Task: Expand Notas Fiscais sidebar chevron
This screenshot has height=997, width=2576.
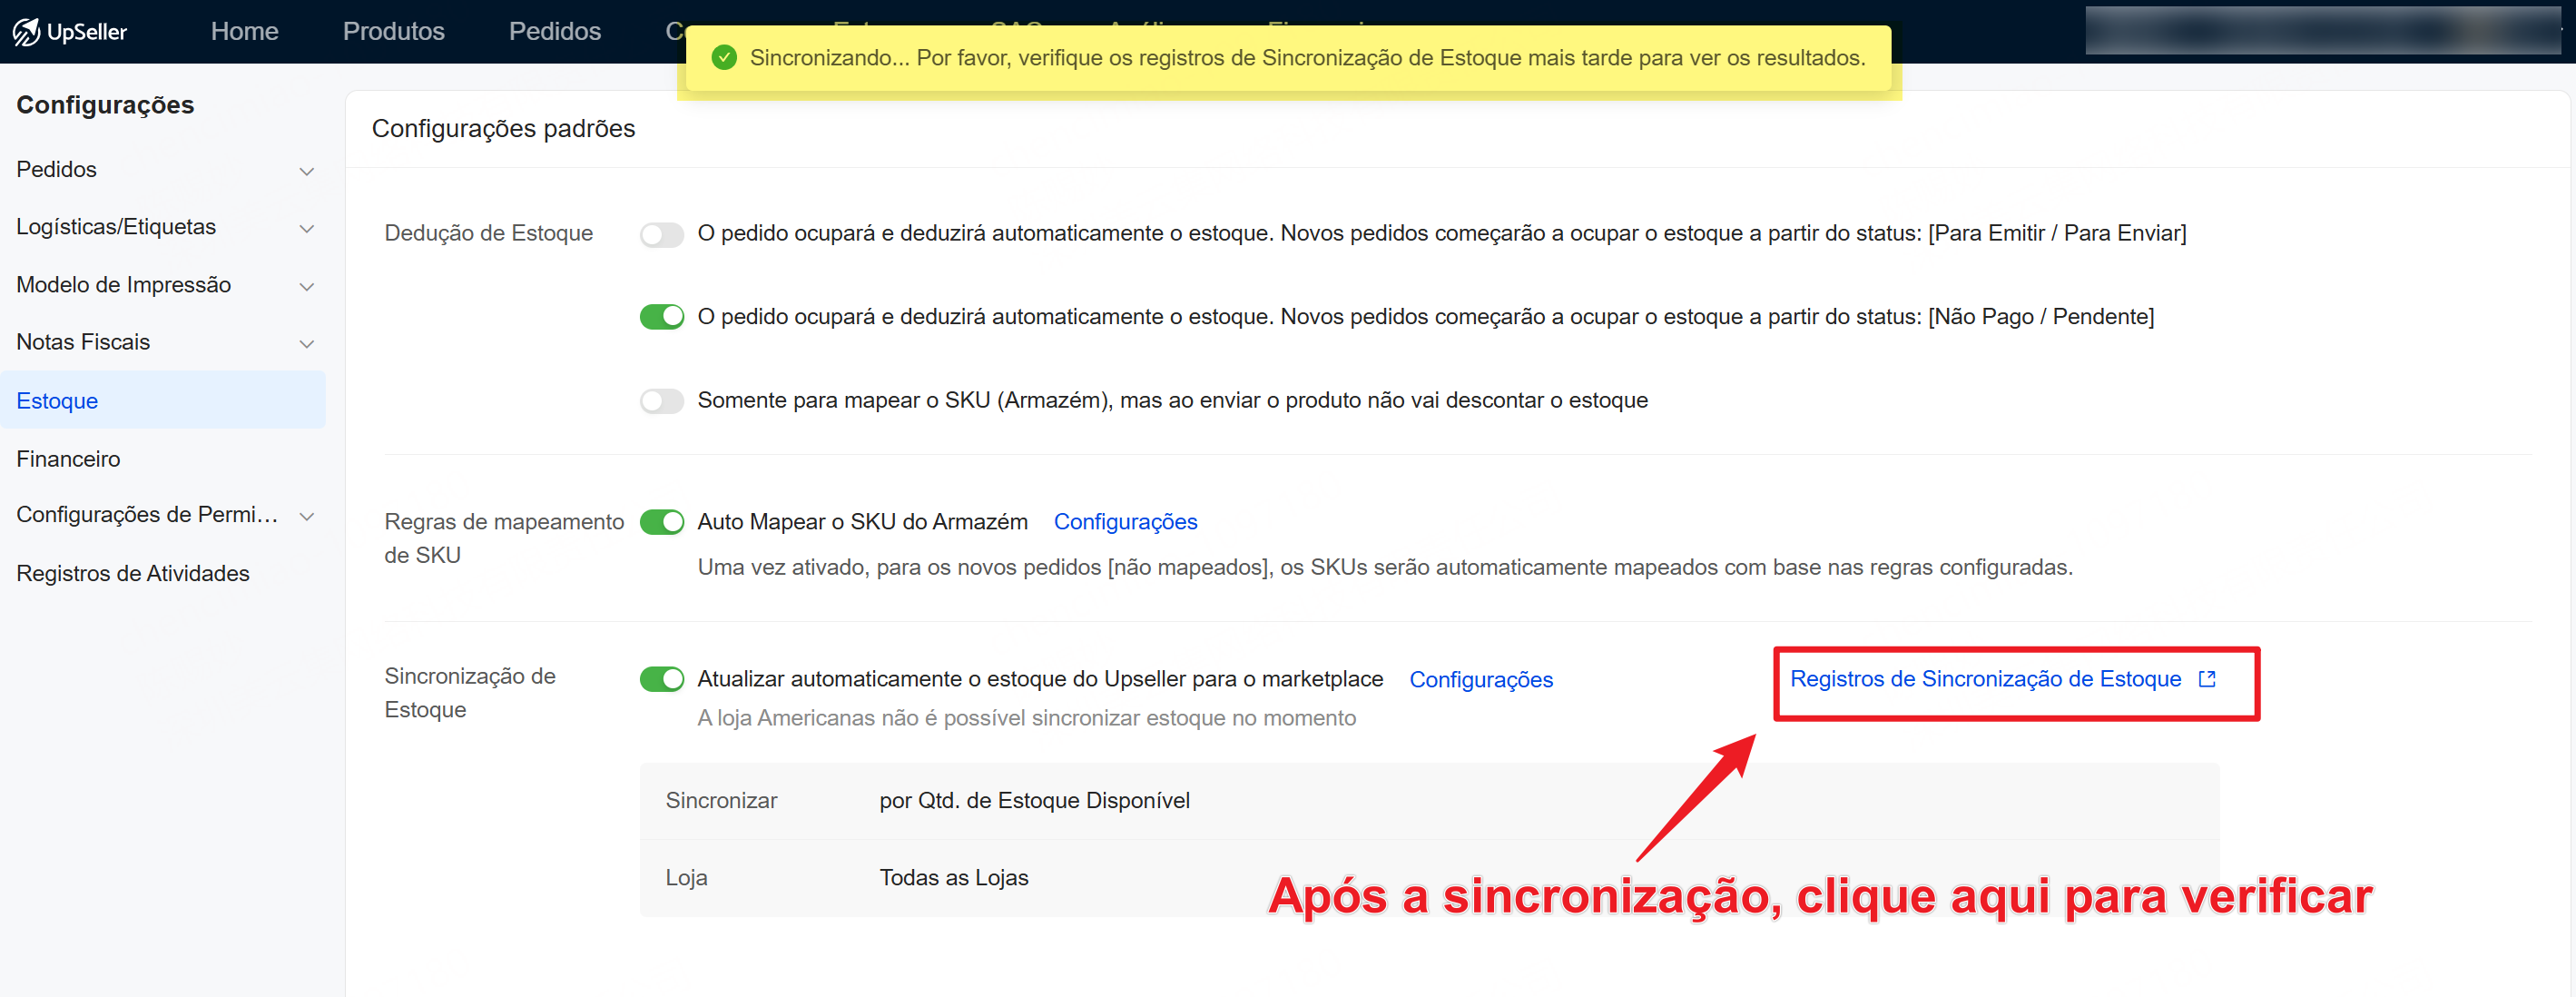Action: [307, 343]
